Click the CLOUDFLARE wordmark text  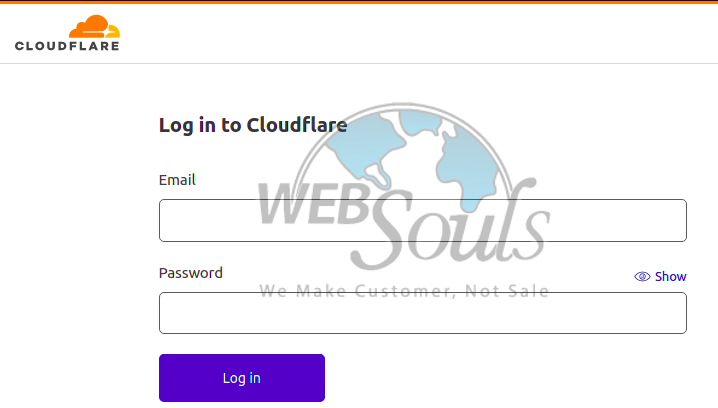(x=67, y=46)
